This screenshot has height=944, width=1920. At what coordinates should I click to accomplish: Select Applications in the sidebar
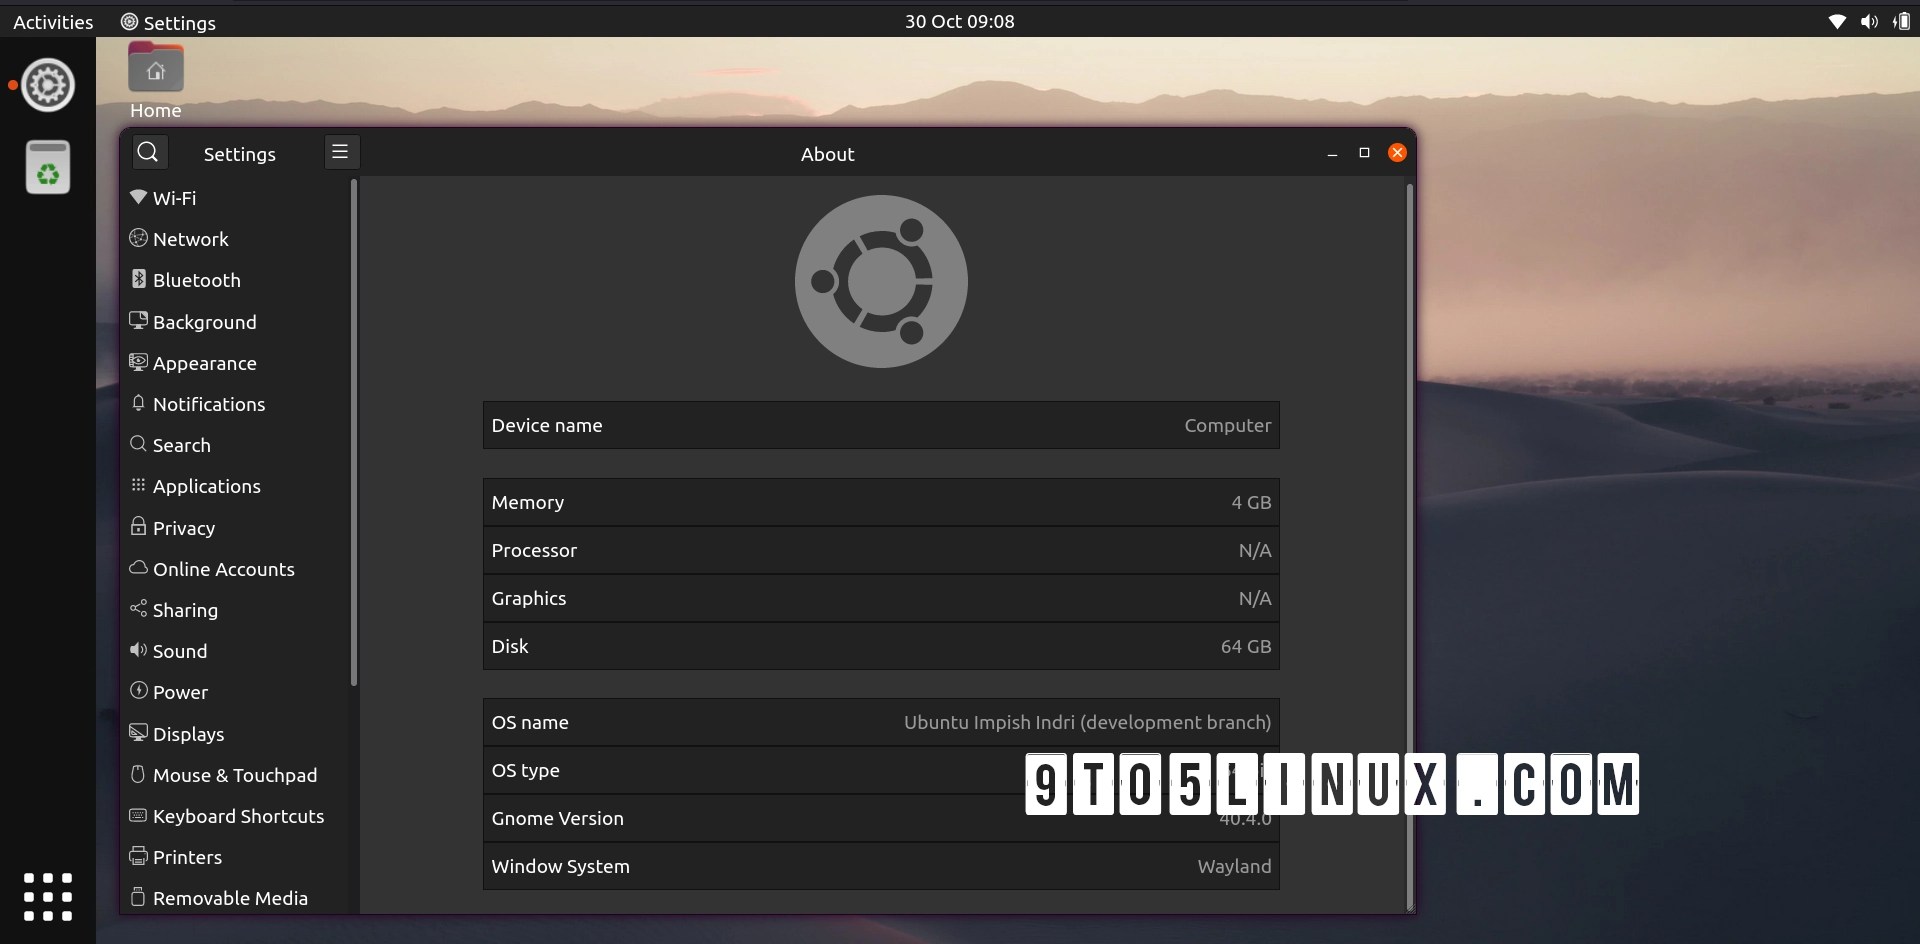point(236,486)
